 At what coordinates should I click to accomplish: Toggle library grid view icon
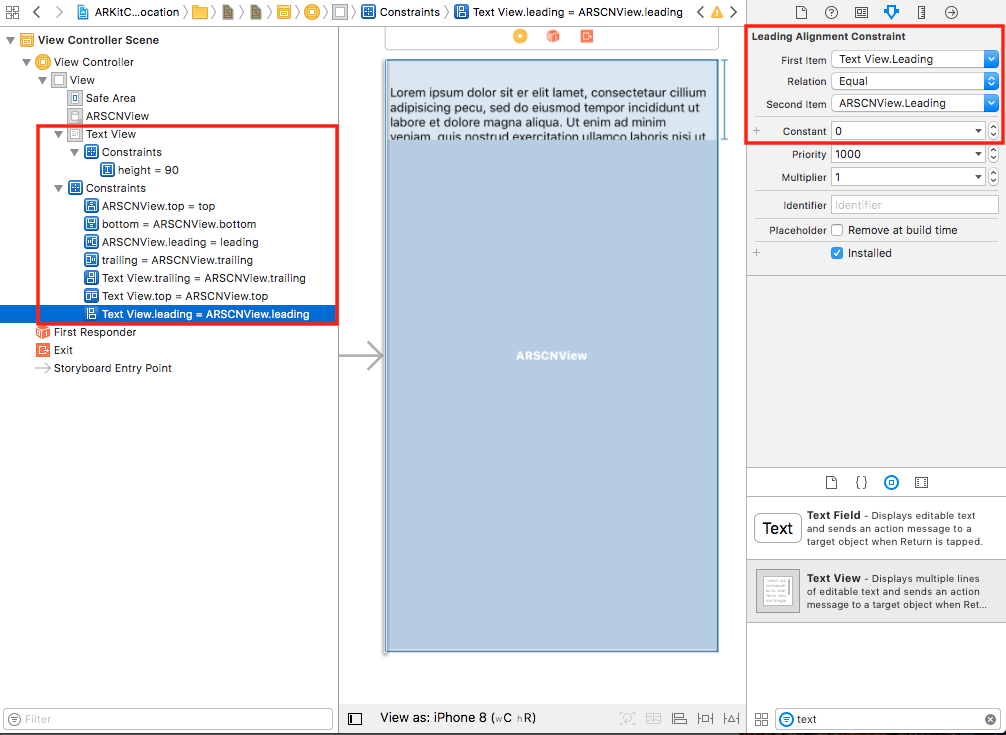(761, 719)
